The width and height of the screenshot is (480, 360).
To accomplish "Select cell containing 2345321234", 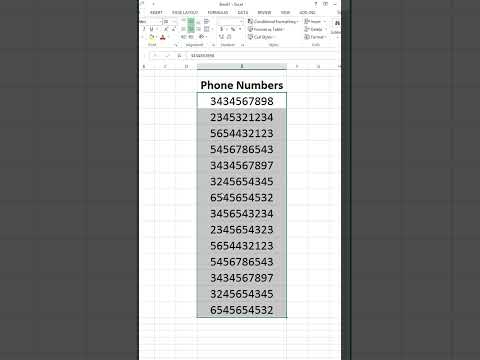I will (242, 117).
